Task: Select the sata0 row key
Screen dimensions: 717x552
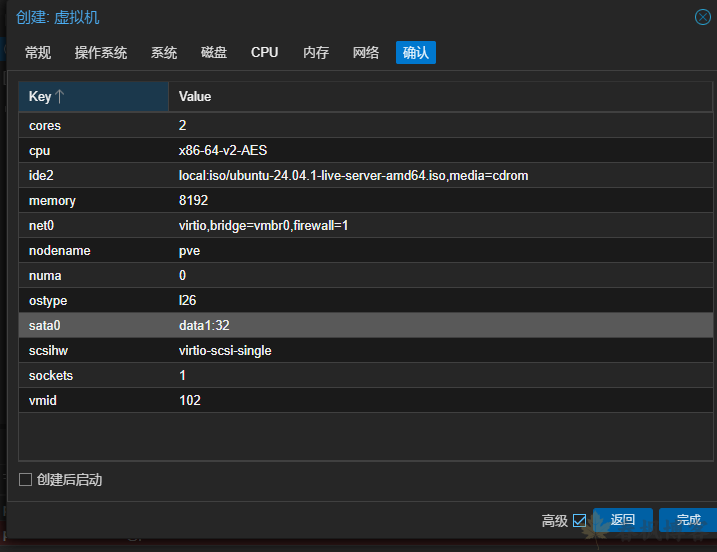Action: (44, 326)
